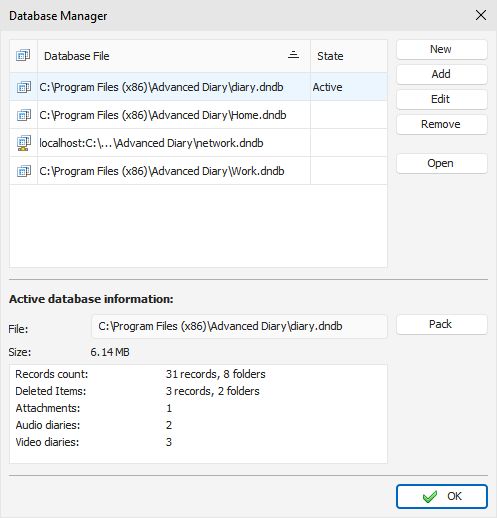Click the database icon beside diary.dndb
Image resolution: width=497 pixels, height=518 pixels.
[x=24, y=87]
